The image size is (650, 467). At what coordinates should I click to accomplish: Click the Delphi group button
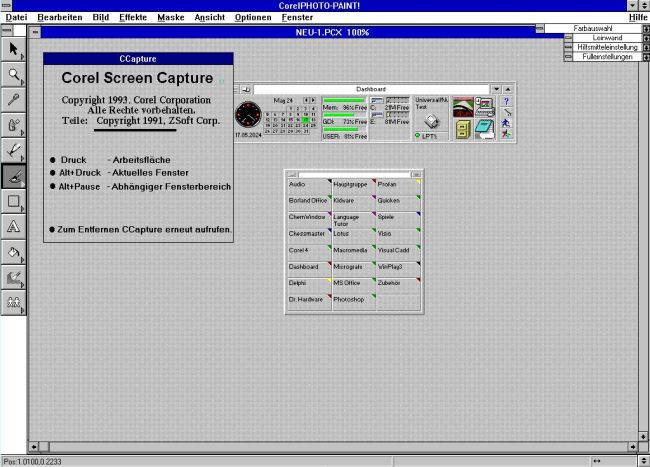point(309,286)
